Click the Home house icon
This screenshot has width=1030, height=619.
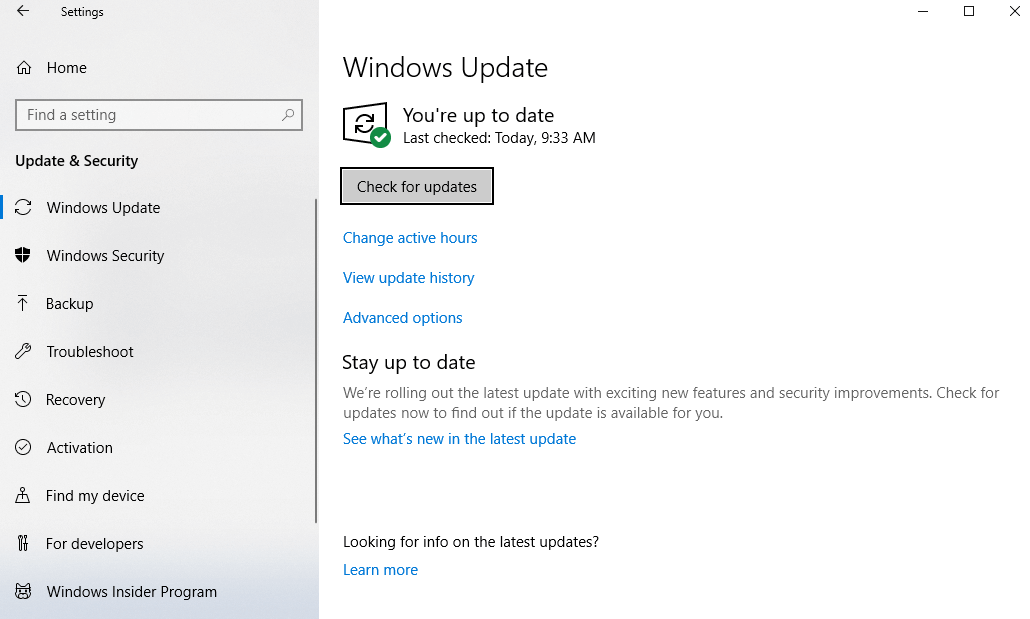click(x=24, y=68)
